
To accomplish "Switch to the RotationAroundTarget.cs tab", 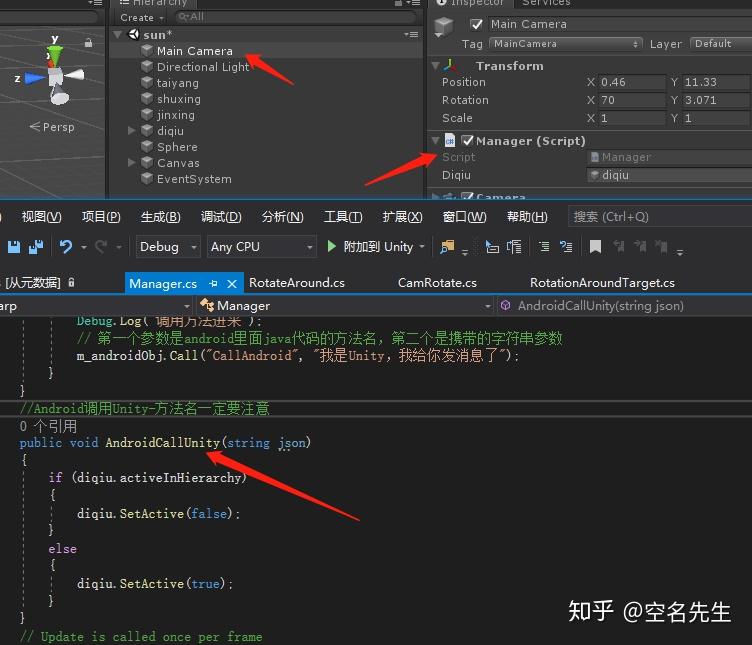I will pyautogui.click(x=602, y=283).
